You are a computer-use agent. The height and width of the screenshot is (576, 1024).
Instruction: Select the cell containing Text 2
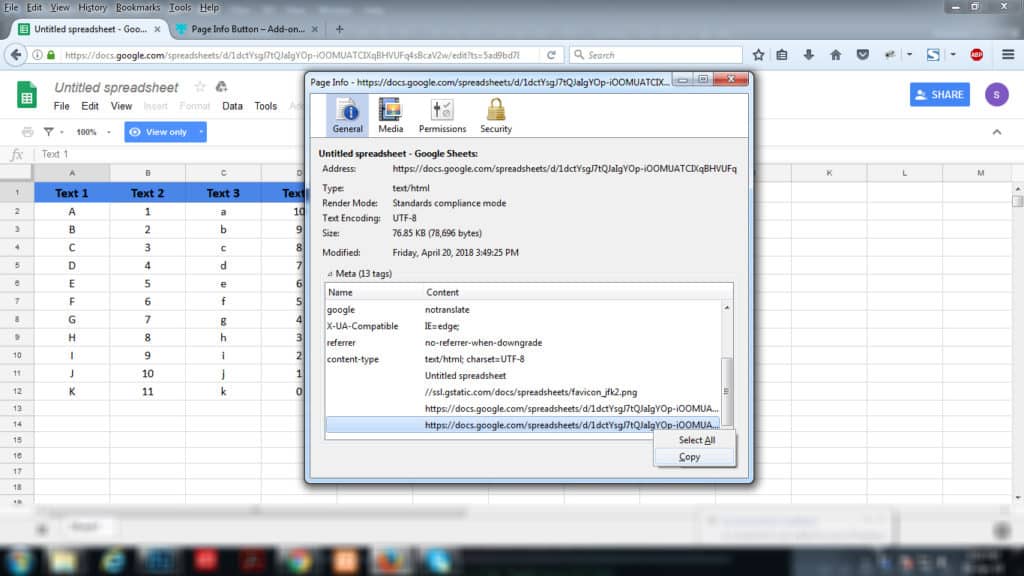pos(148,193)
